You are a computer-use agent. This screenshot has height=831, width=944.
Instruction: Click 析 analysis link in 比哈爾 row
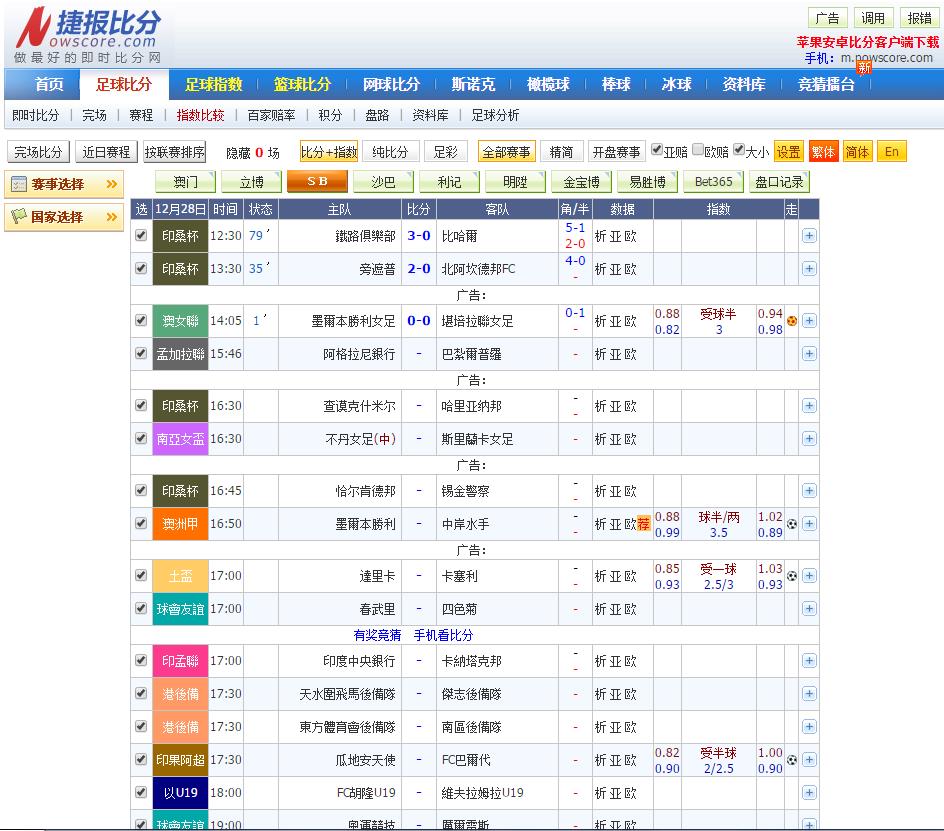600,236
